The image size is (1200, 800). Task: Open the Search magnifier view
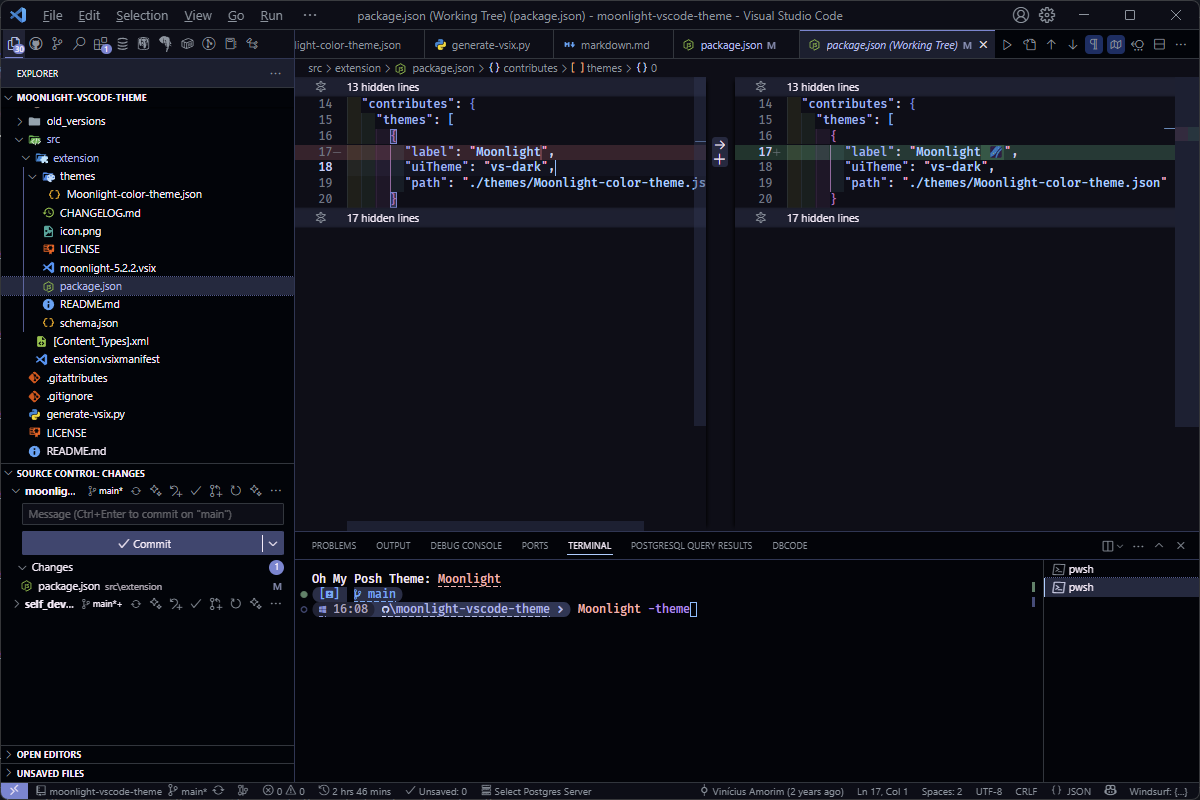click(79, 44)
